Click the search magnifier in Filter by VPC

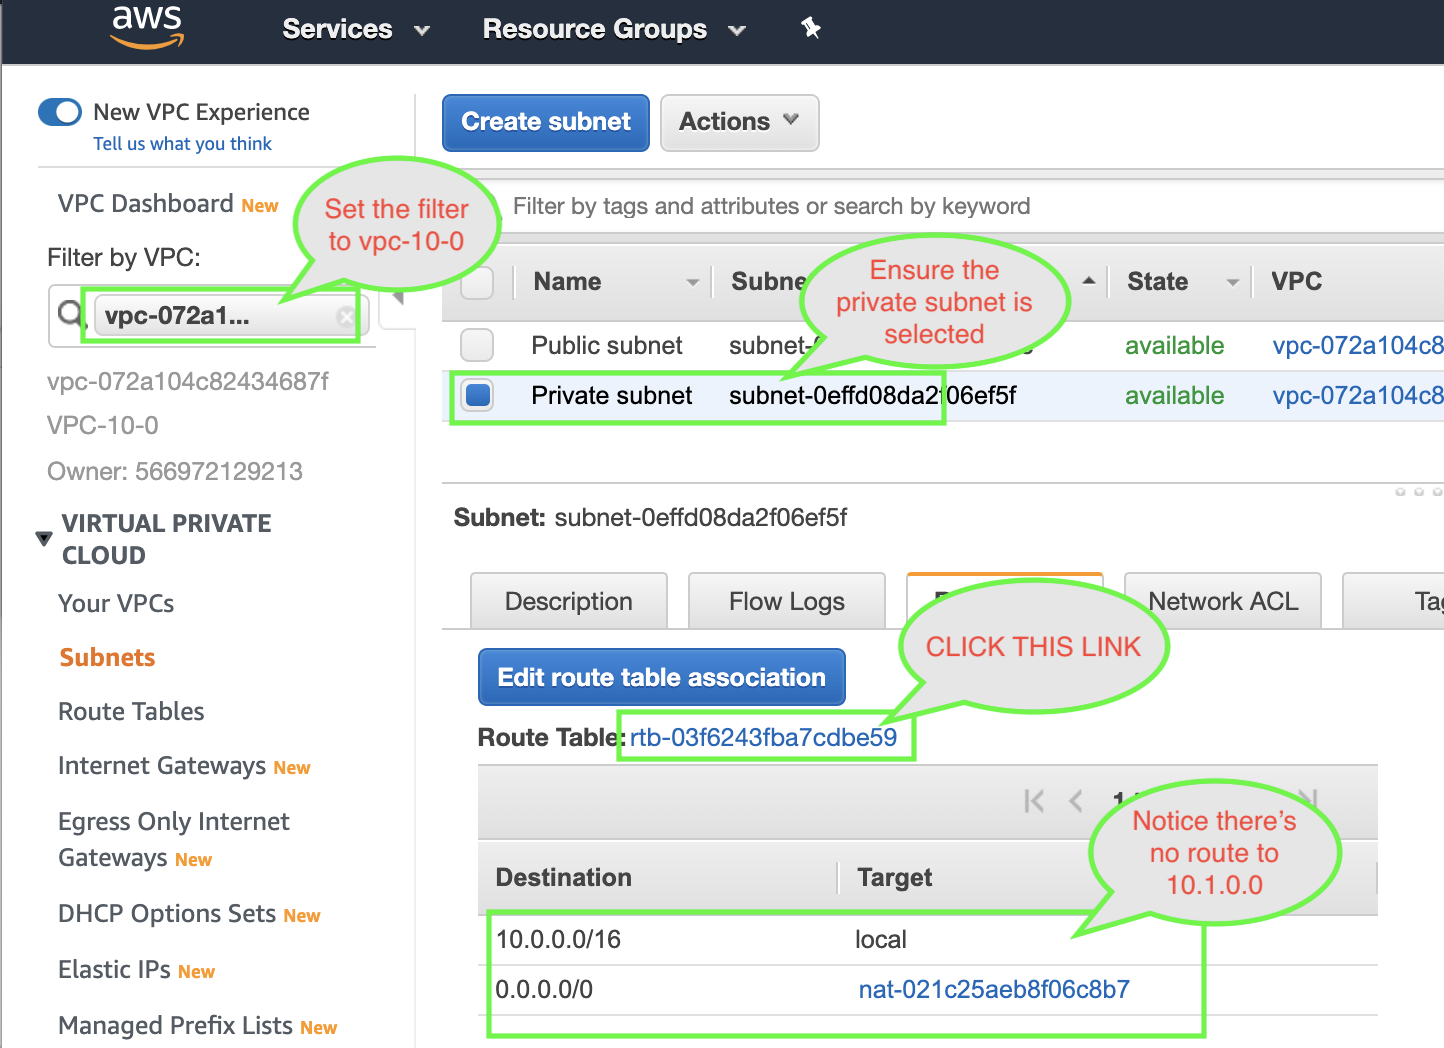tap(70, 315)
